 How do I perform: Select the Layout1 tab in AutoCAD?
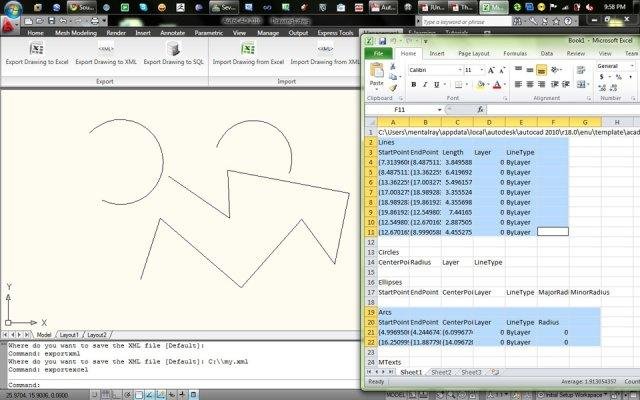click(x=69, y=334)
